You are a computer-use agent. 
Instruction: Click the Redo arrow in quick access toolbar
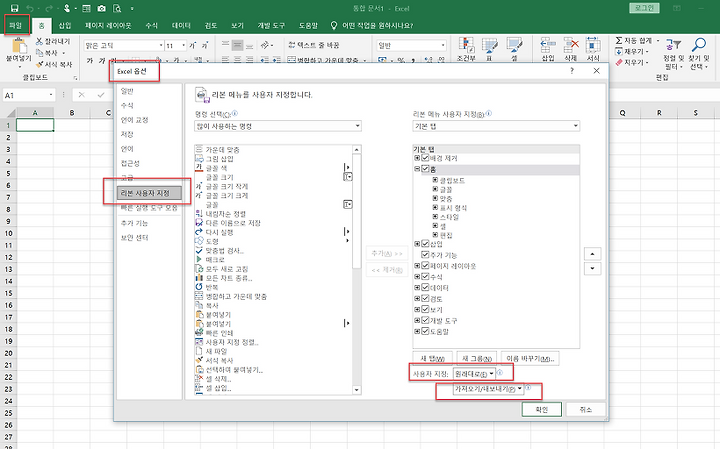click(49, 8)
